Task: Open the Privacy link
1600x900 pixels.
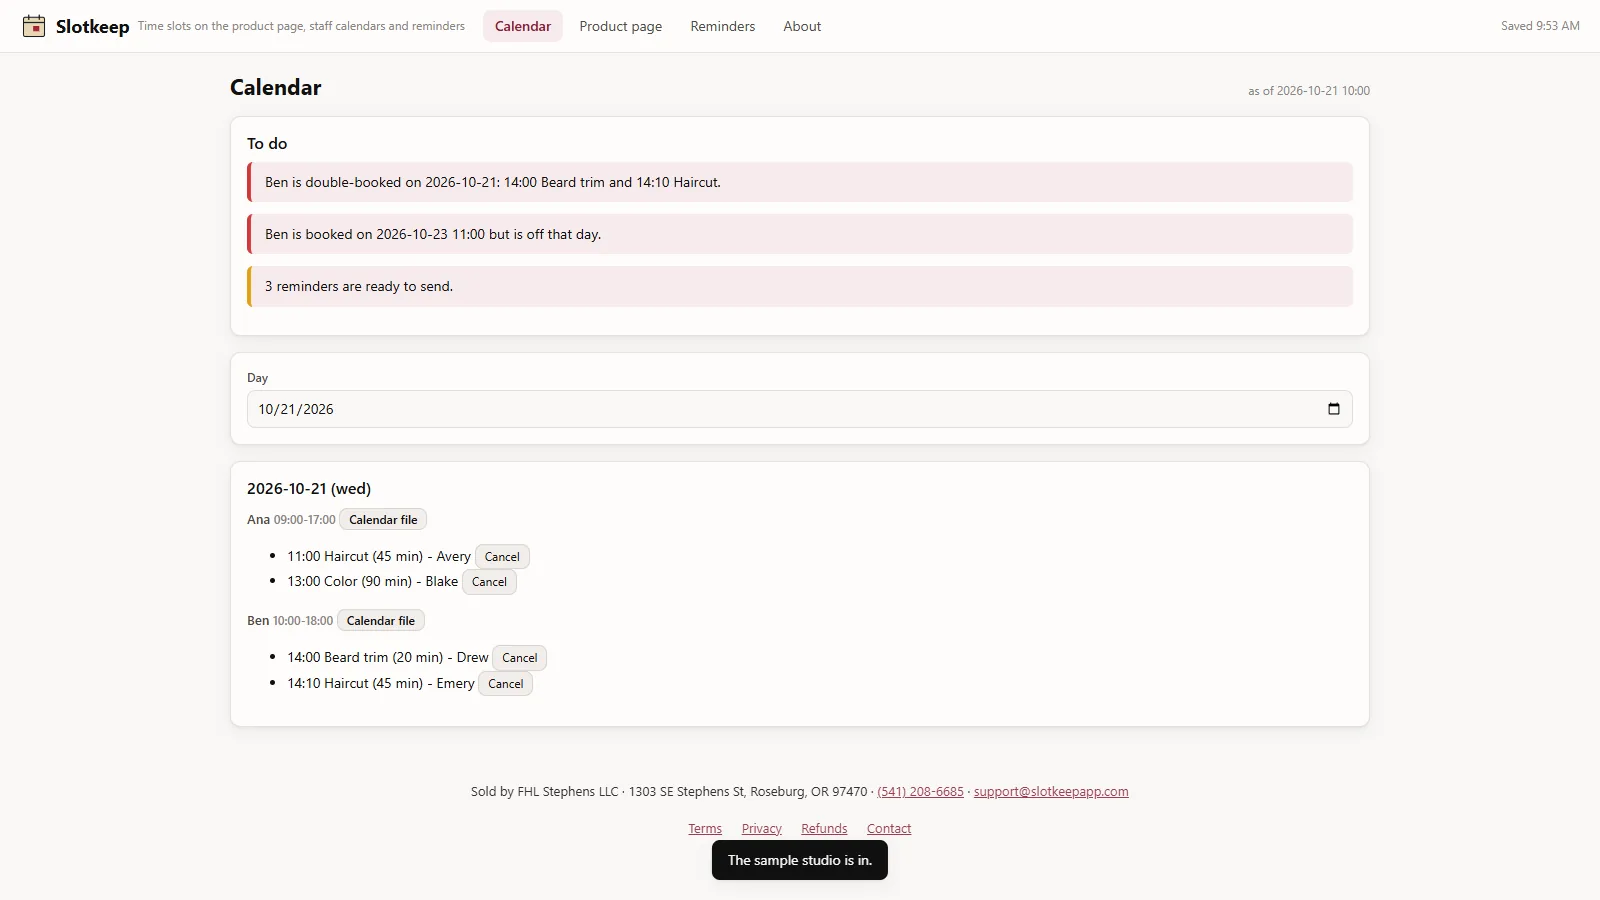Action: click(762, 829)
